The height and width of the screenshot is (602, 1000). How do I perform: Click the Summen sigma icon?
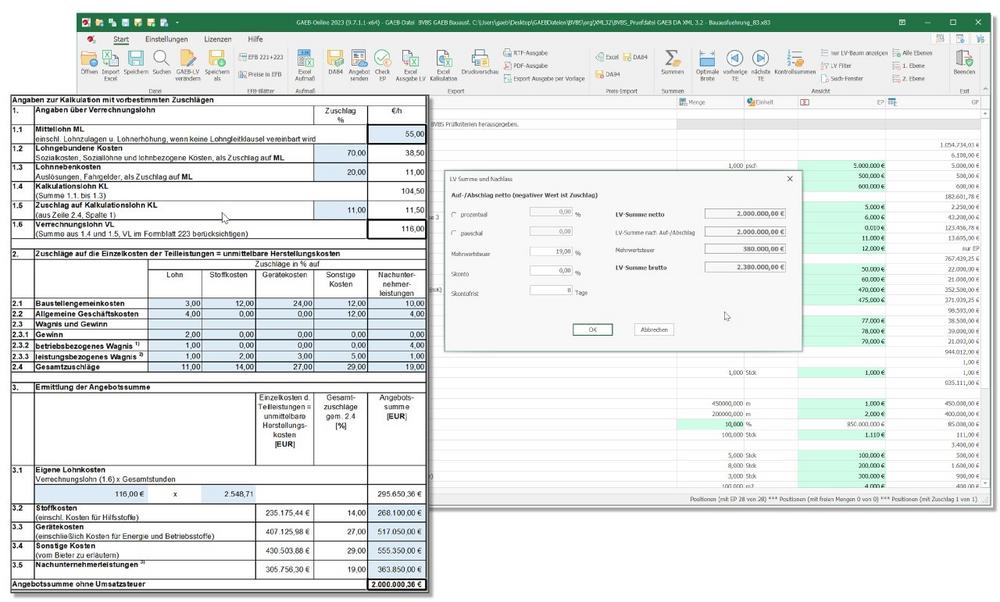[673, 59]
